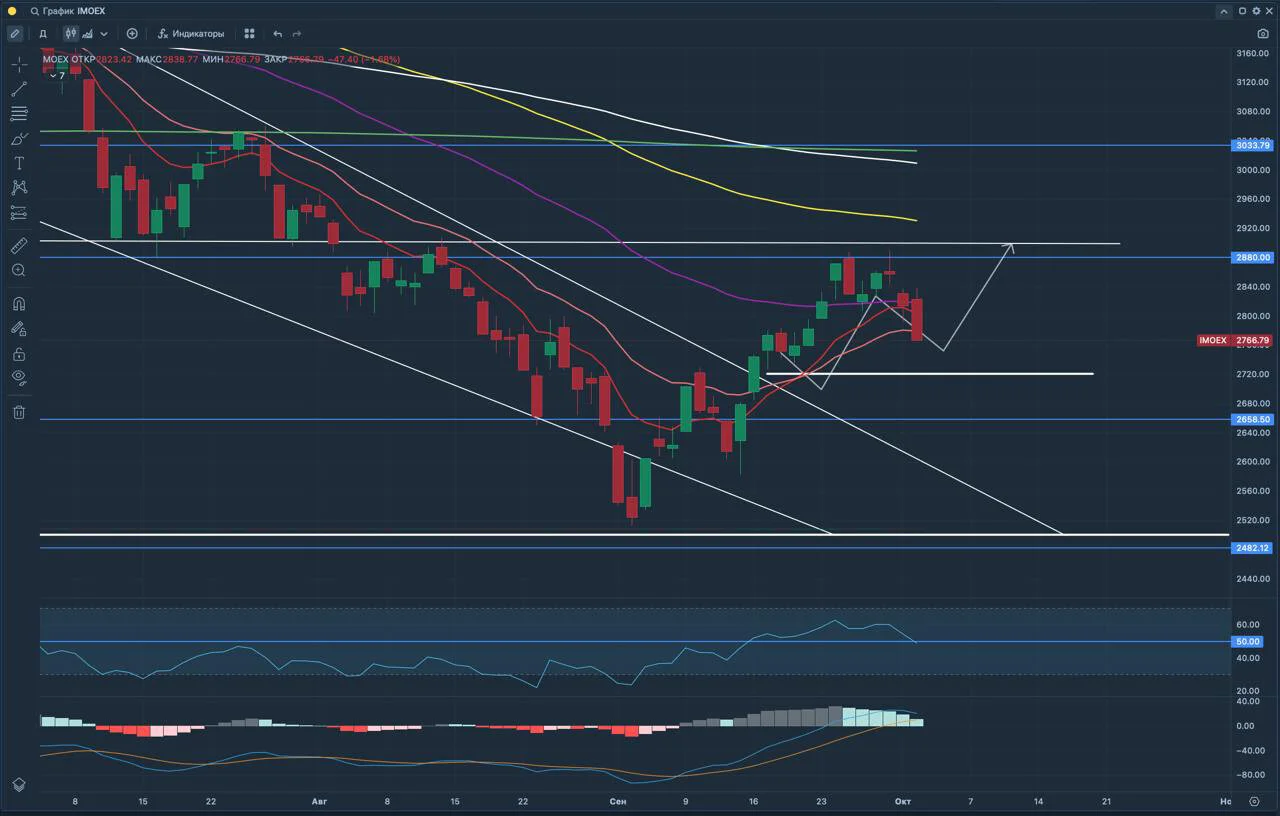Collapse the chart panel using top chevron
Image resolution: width=1280 pixels, height=816 pixels.
point(1224,11)
